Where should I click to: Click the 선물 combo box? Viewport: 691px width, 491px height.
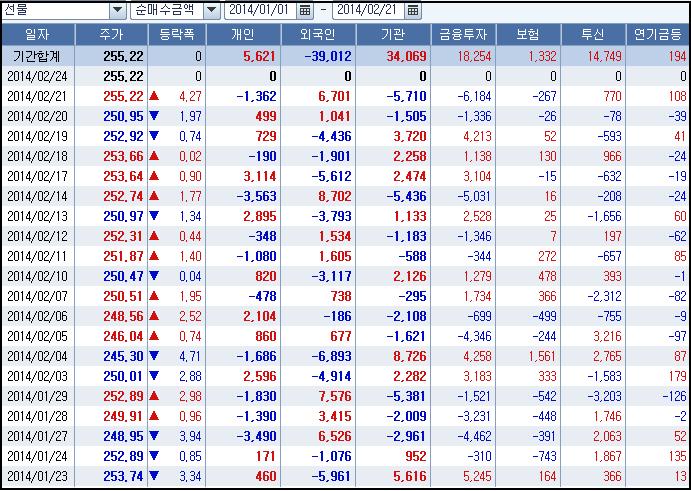[64, 10]
